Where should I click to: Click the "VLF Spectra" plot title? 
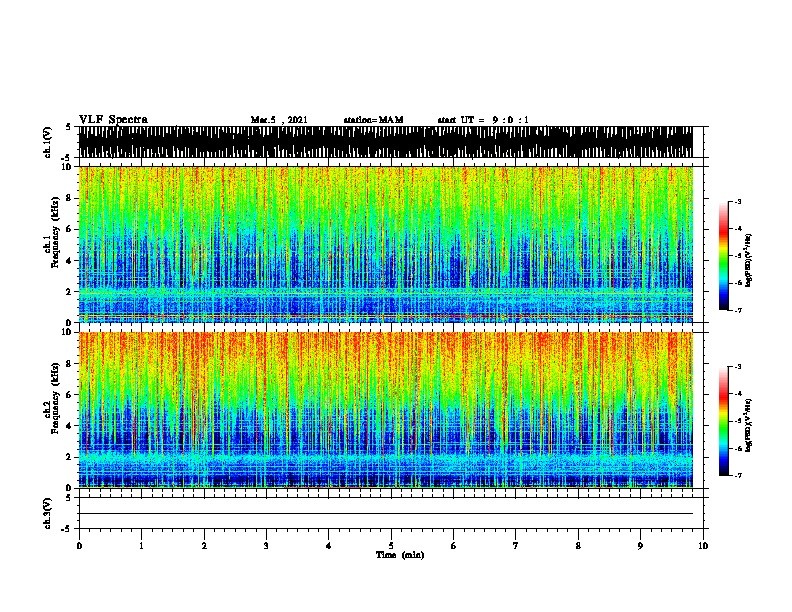[113, 120]
